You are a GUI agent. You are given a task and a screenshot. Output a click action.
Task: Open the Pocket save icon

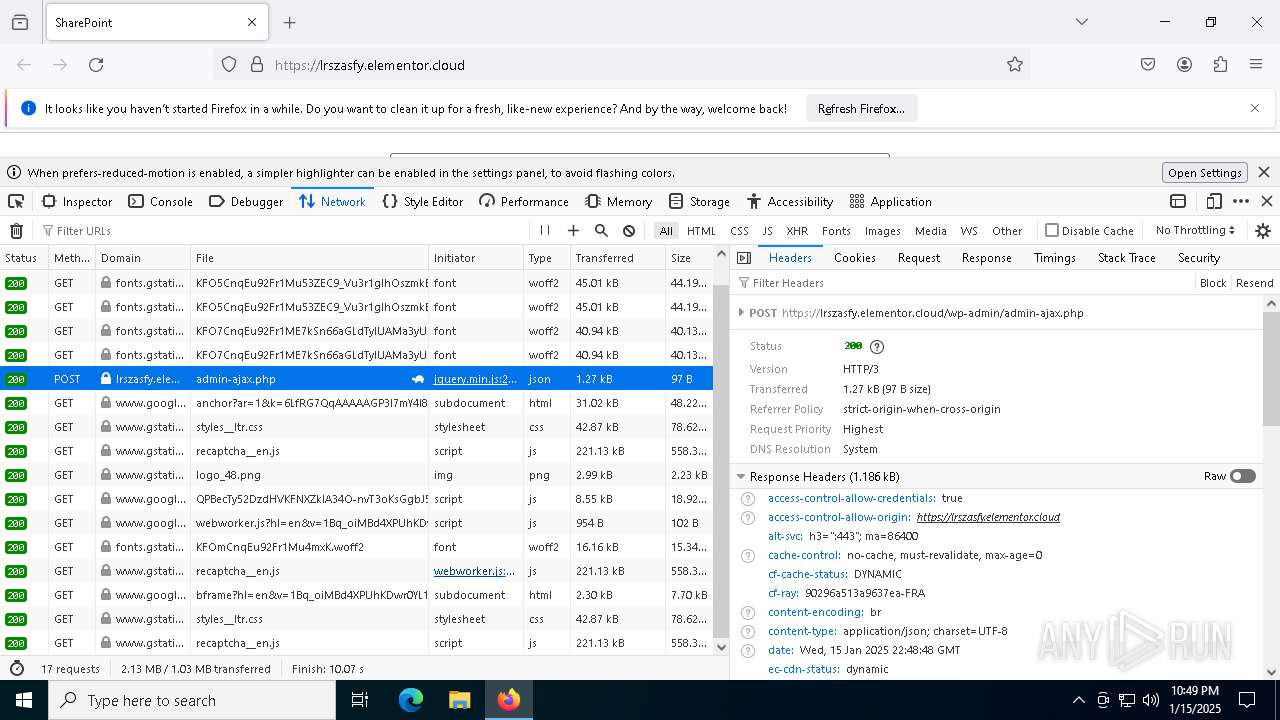pyautogui.click(x=1148, y=65)
